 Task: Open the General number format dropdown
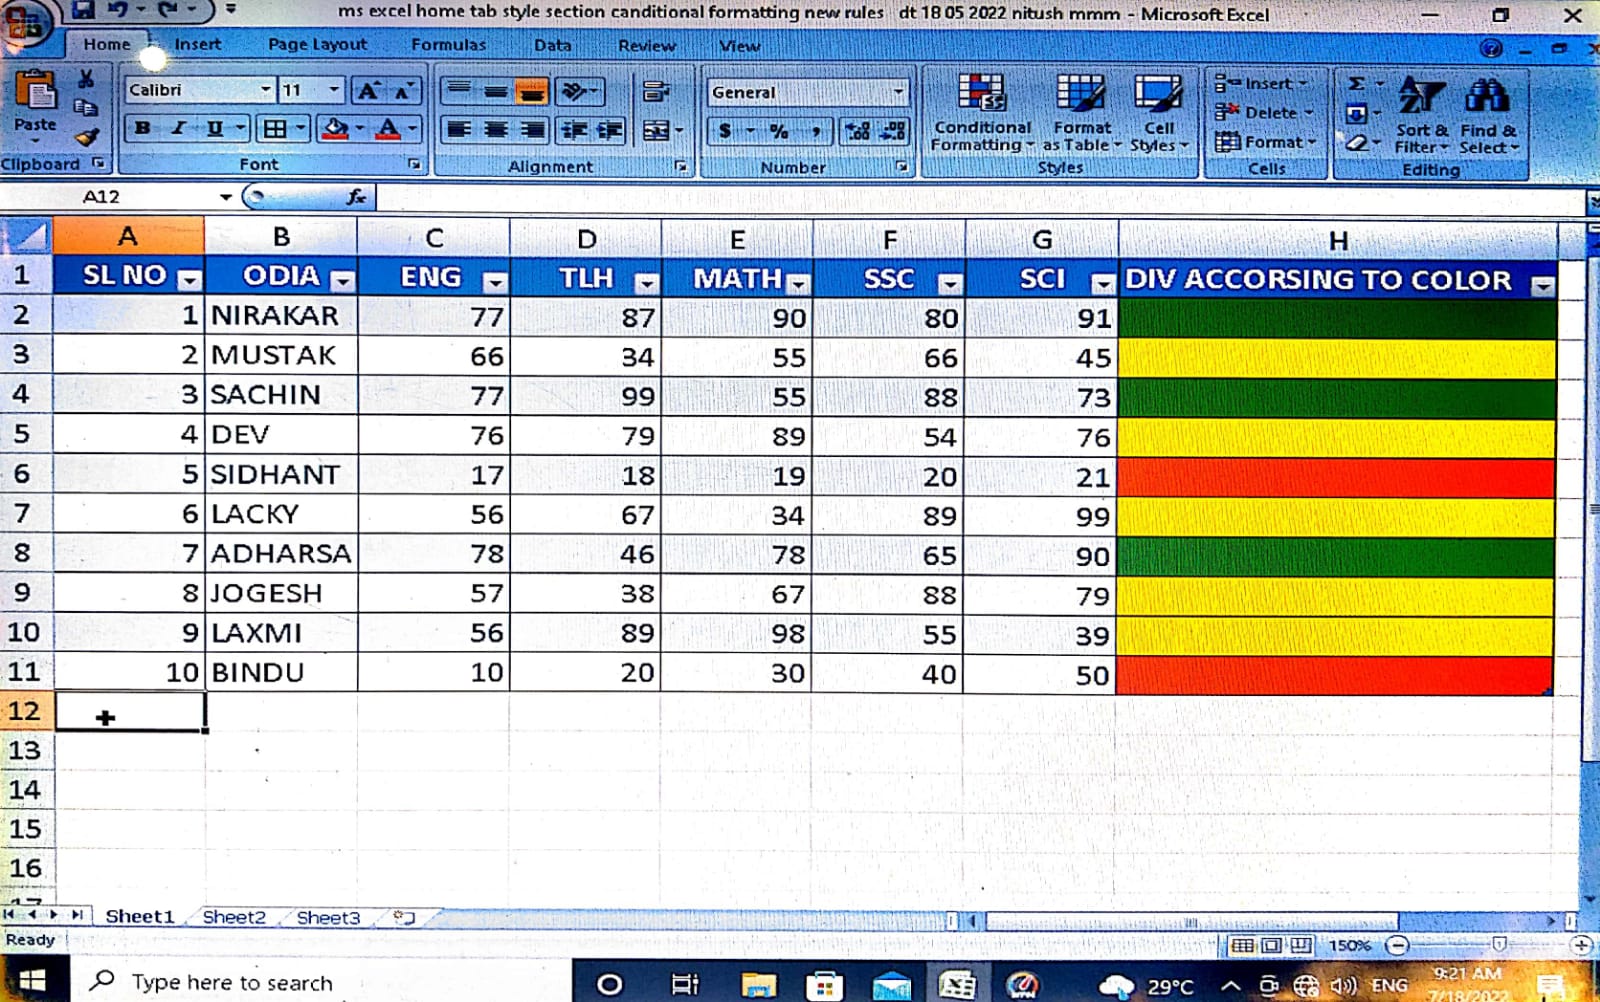pyautogui.click(x=897, y=92)
